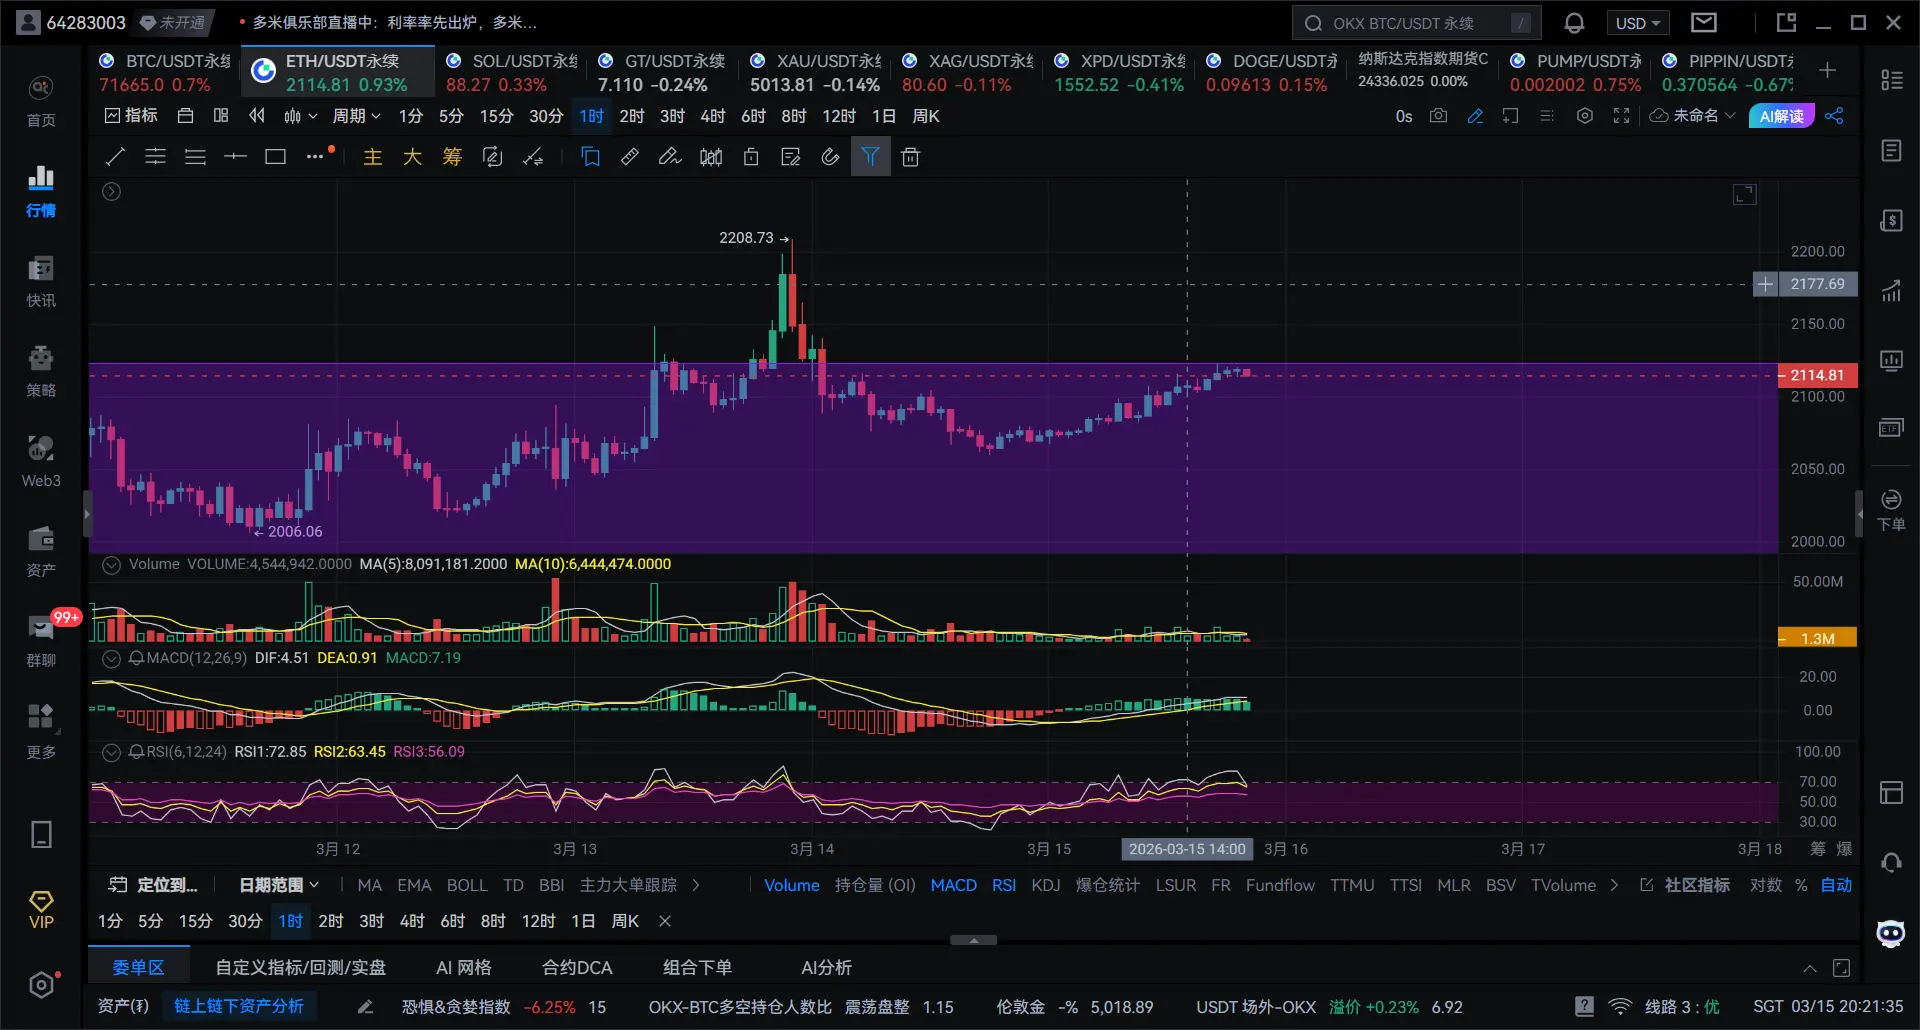Image resolution: width=1920 pixels, height=1030 pixels.
Task: Open the 群聊 group chat
Action: pos(41,641)
